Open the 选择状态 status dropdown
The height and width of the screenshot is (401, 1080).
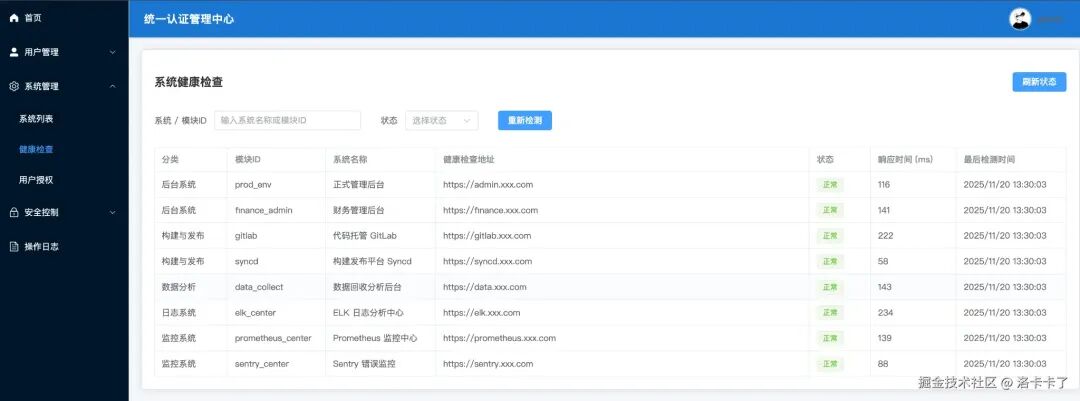[x=442, y=120]
